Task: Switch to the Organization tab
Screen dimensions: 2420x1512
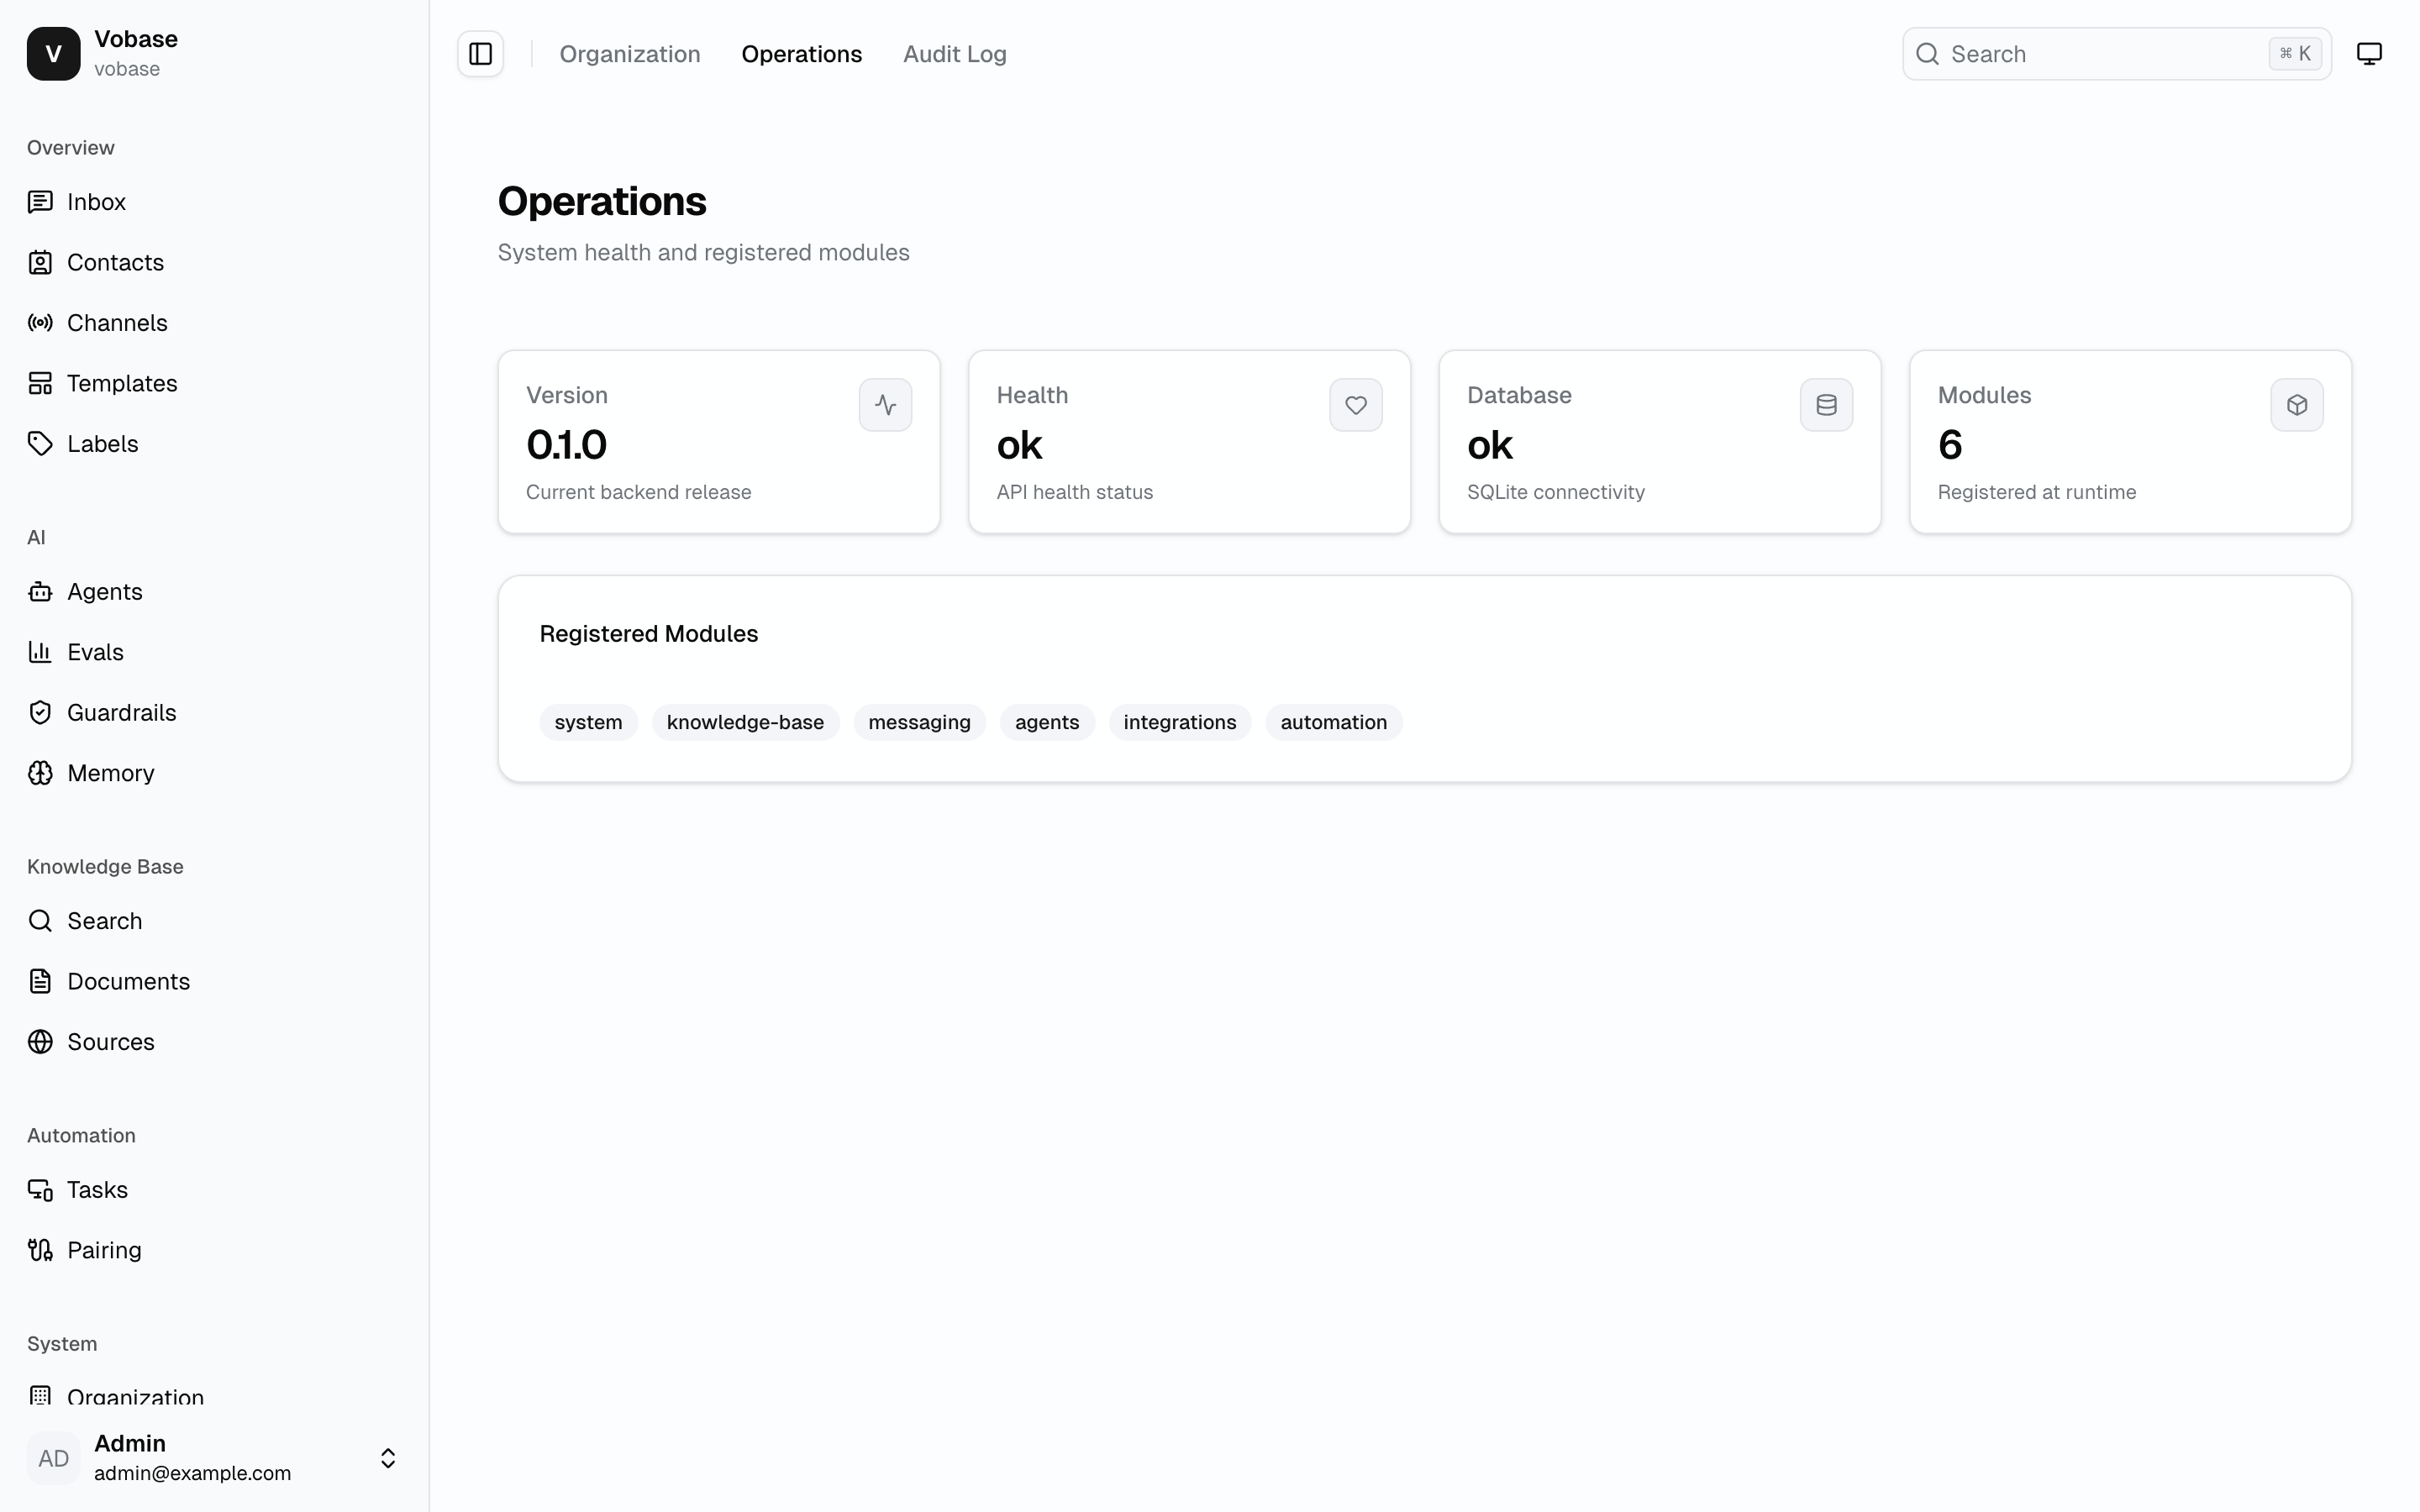Action: pos(630,53)
